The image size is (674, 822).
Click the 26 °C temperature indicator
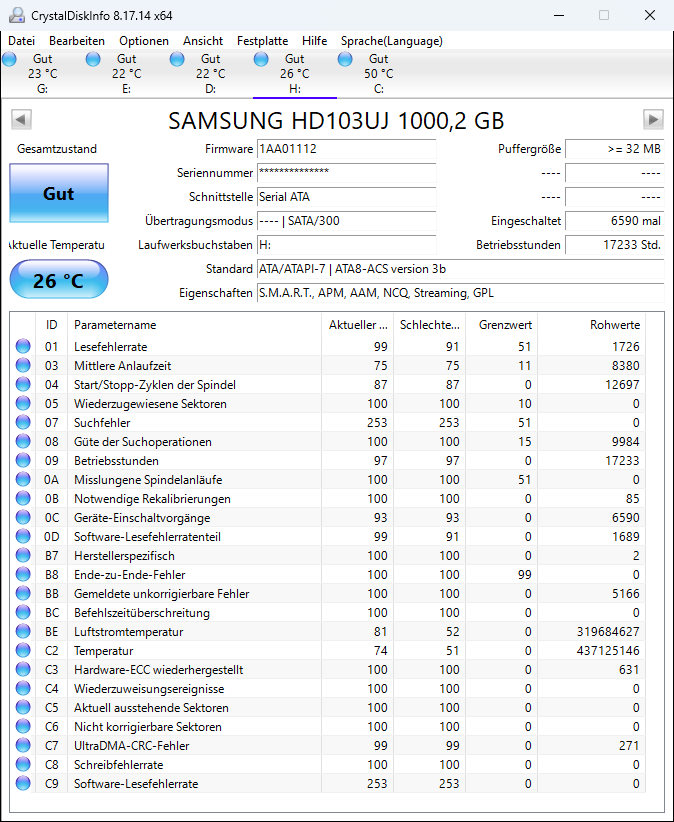(59, 280)
